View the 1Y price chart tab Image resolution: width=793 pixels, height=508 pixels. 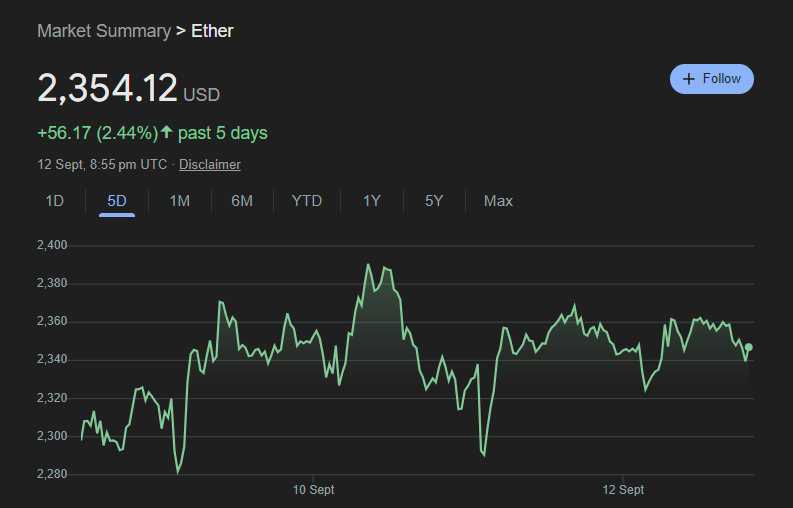coord(372,201)
